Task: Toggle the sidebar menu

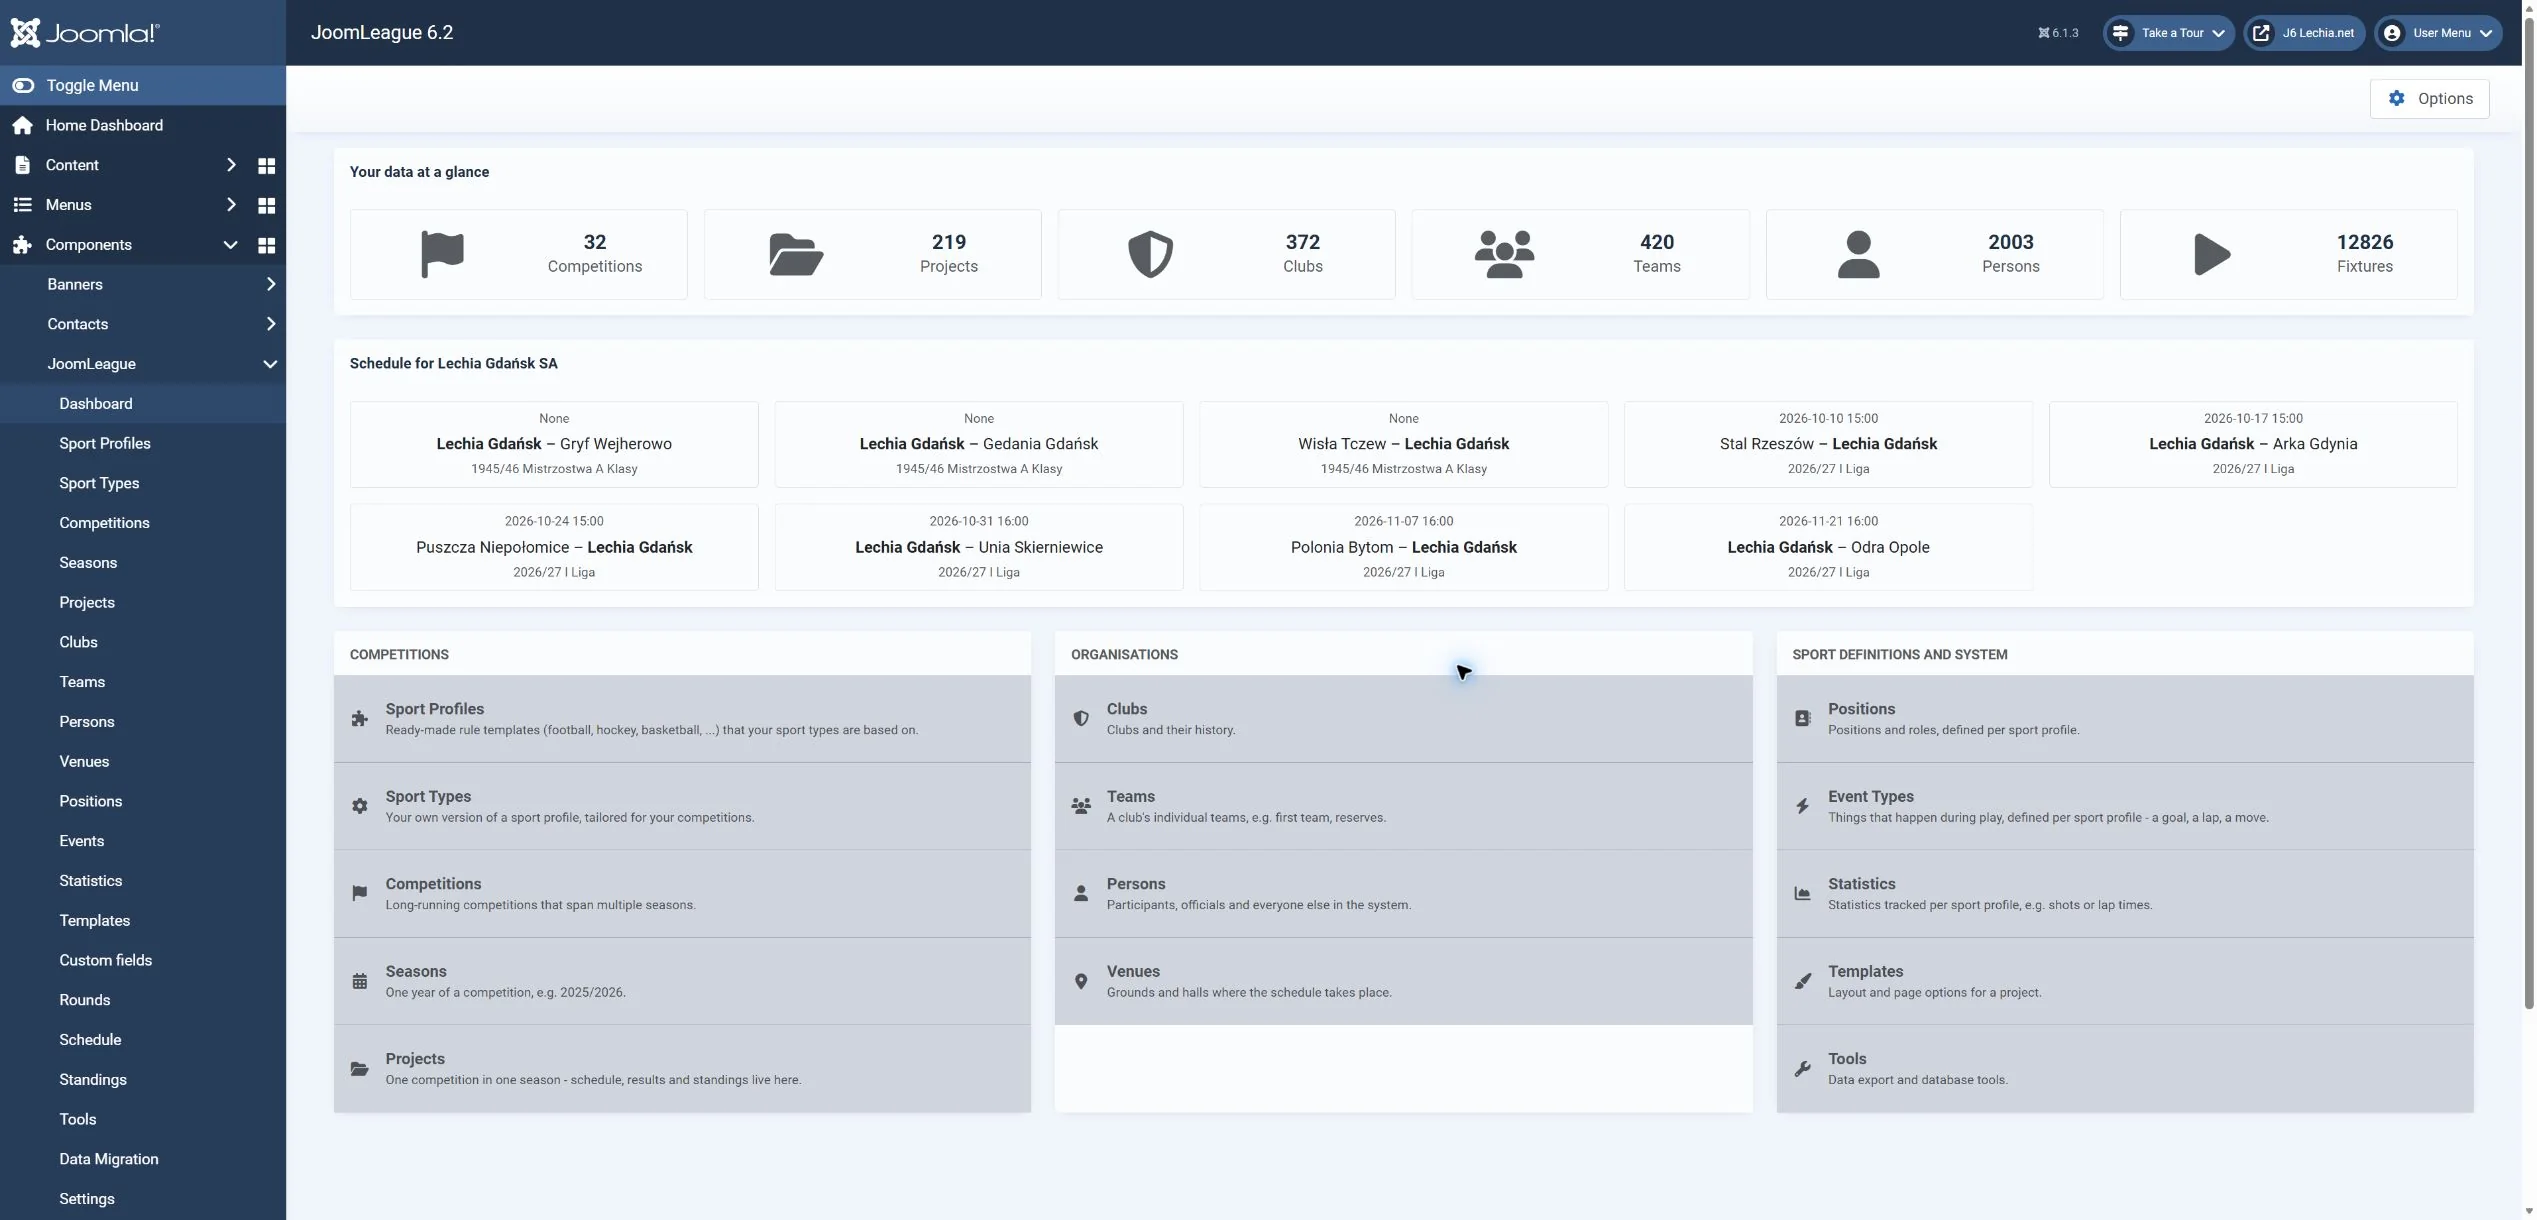Action: [x=143, y=85]
